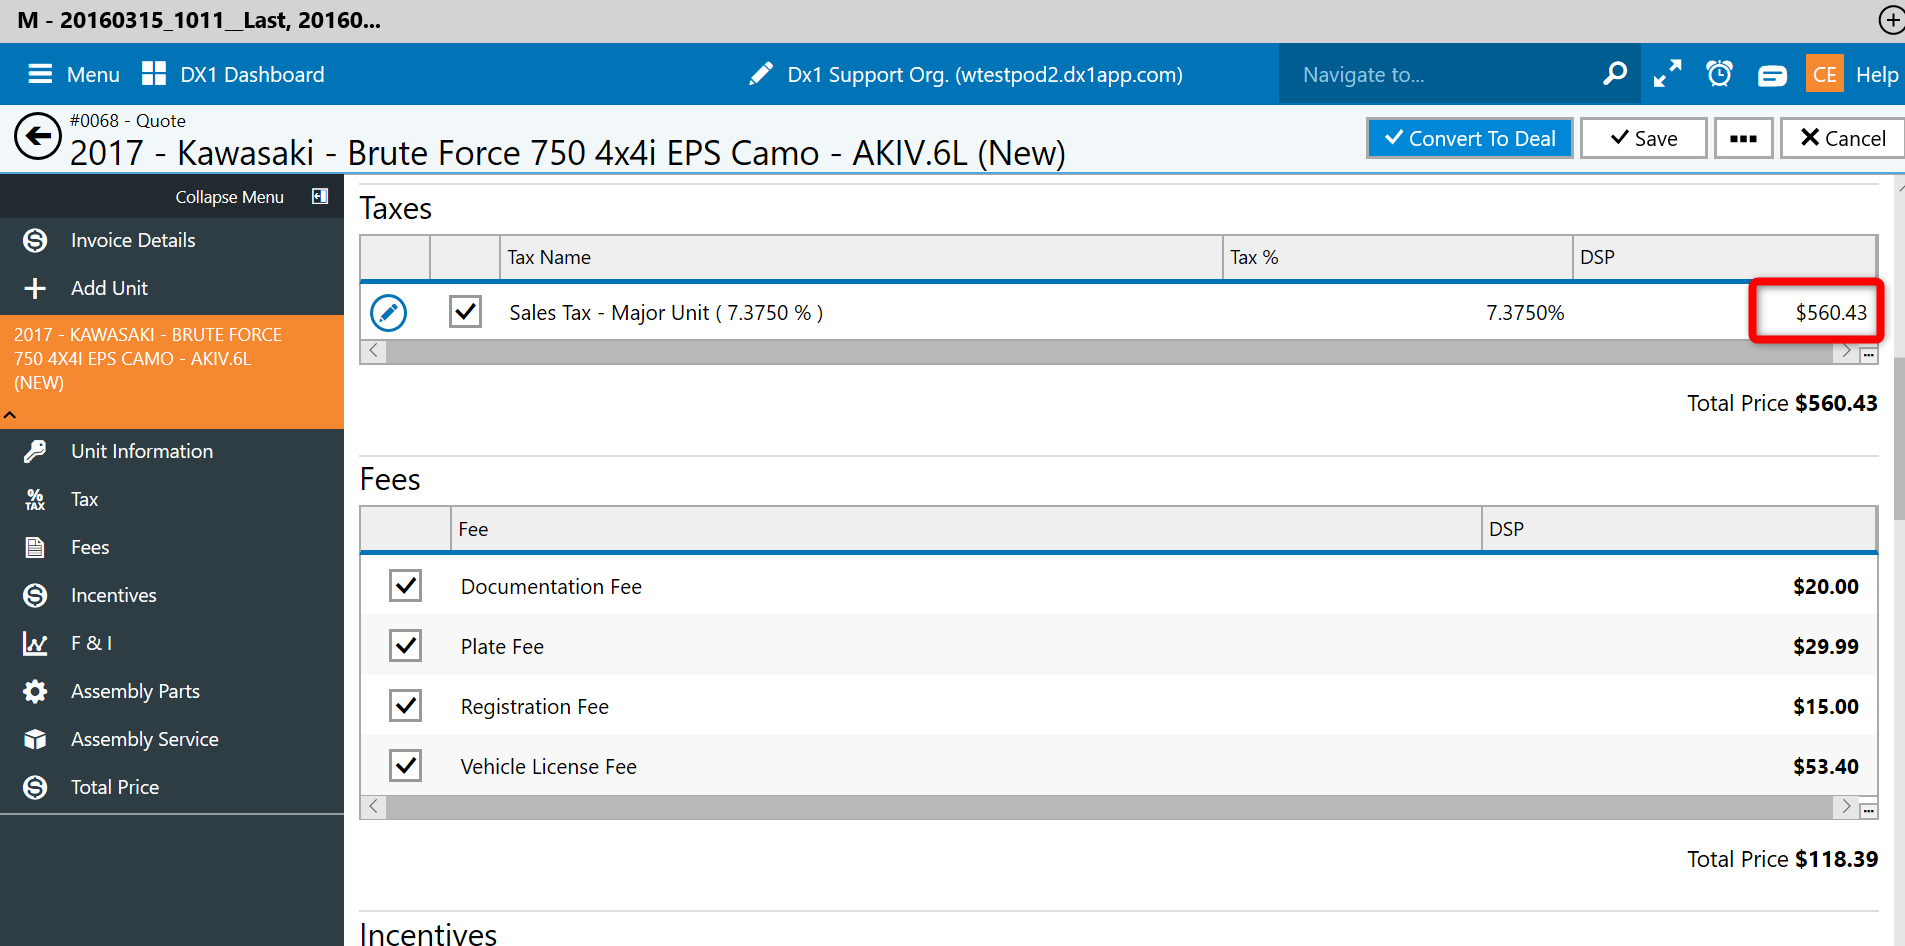Toggle fullscreen expand arrows icon
Screen dimensions: 1905x946
tap(1667, 74)
